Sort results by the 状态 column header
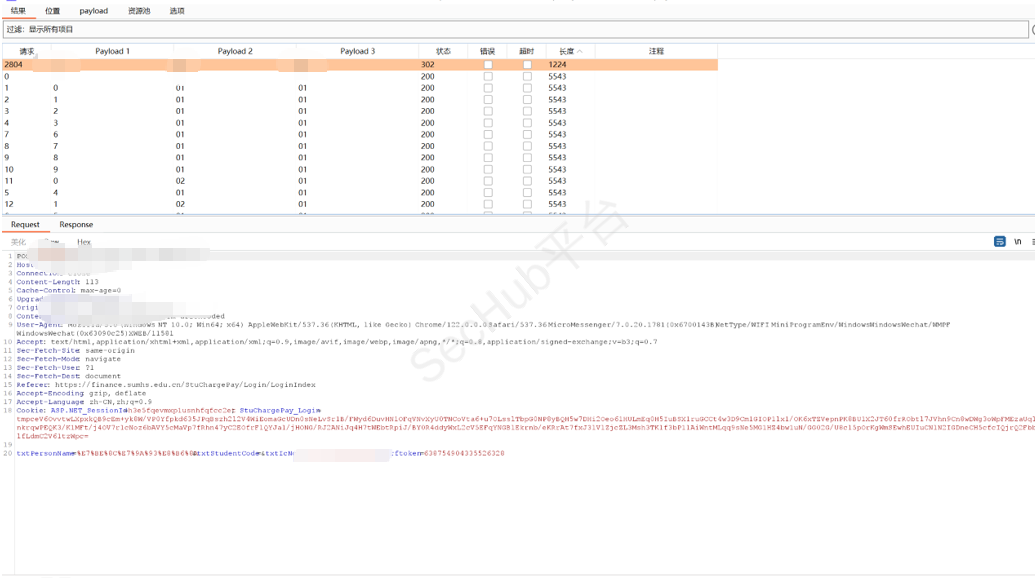The width and height of the screenshot is (1035, 578). point(443,51)
